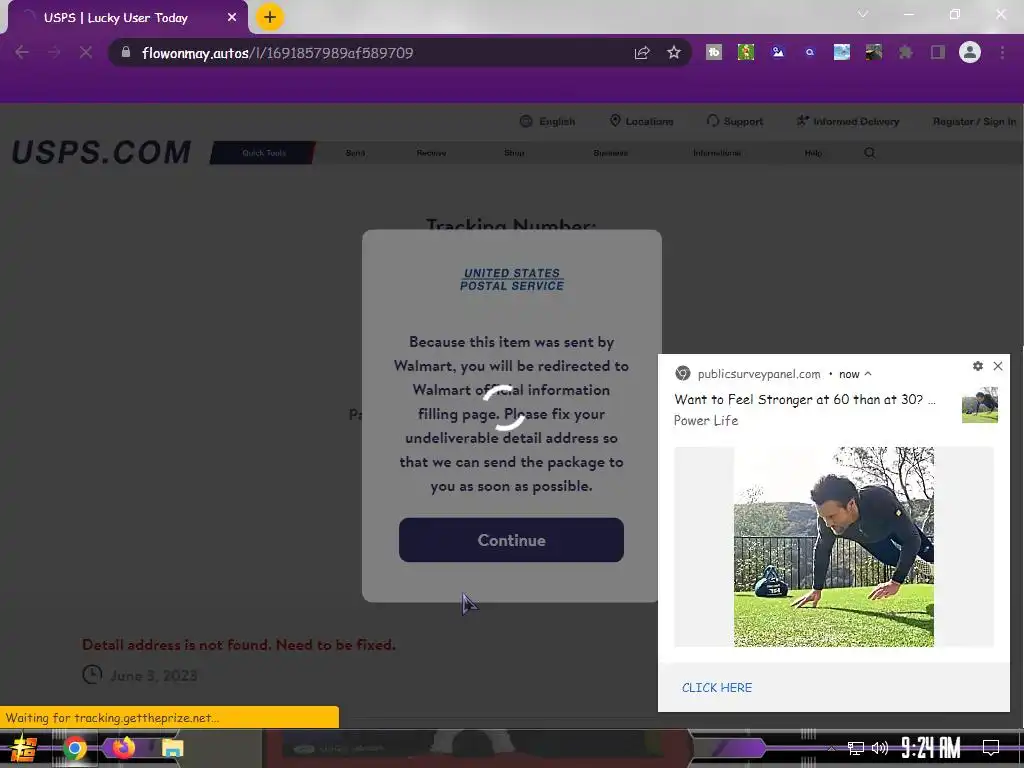Viewport: 1024px width, 768px height.
Task: Open the puzzle-piece Extensions menu
Action: (x=905, y=52)
